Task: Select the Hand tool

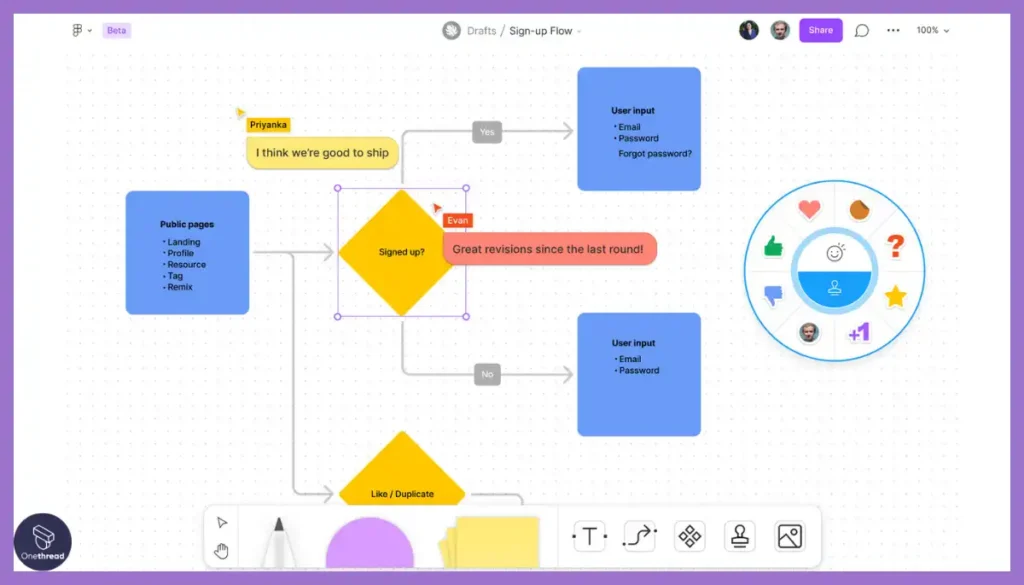Action: pyautogui.click(x=222, y=551)
